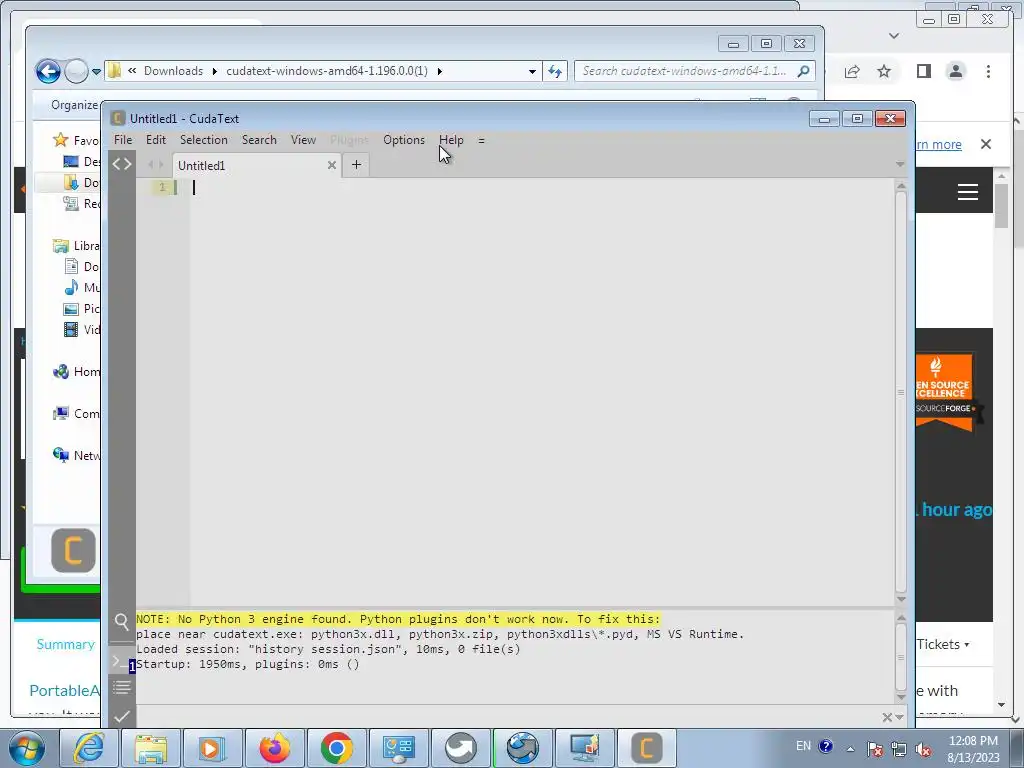Open the SourceForge hamburger menu

point(967,192)
